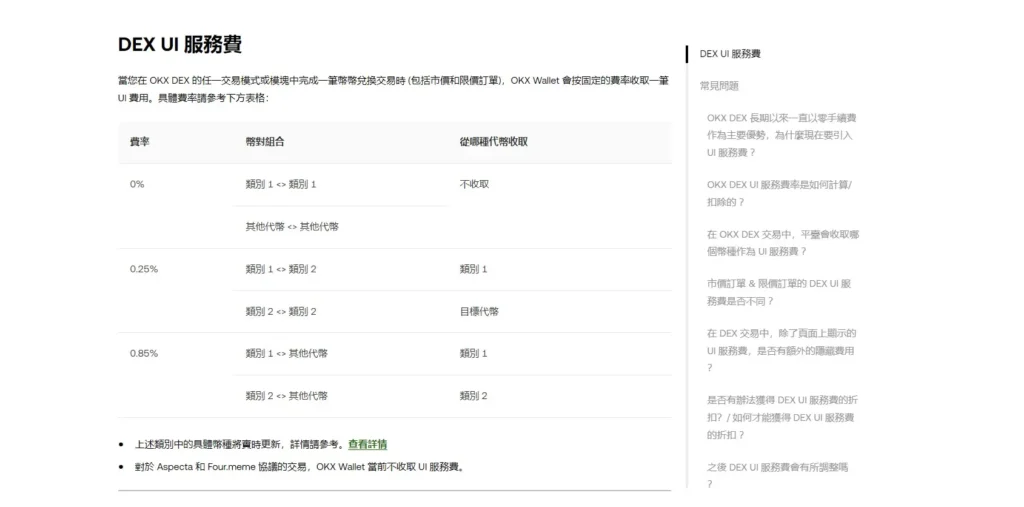Image resolution: width=1024 pixels, height=507 pixels.
Task: Click the 費率 column header
Action: click(139, 142)
